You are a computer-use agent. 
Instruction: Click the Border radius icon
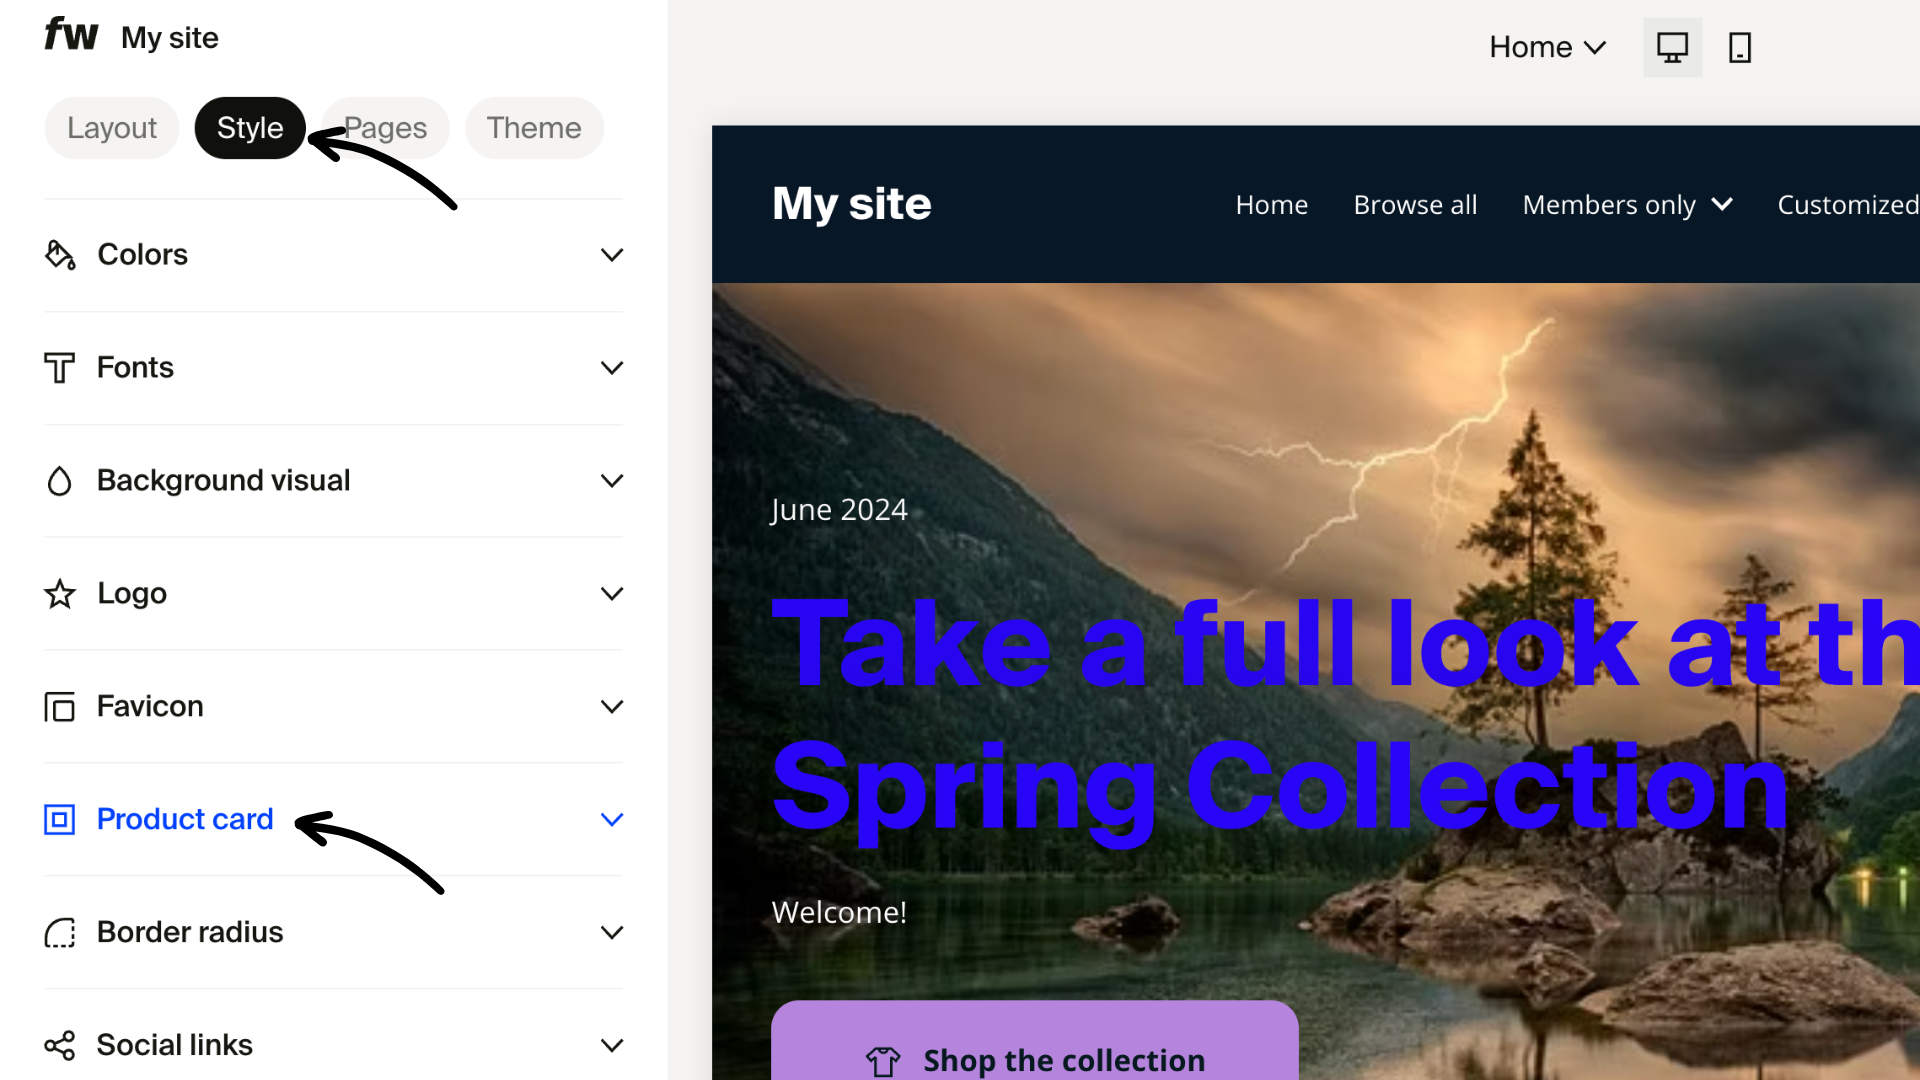[x=60, y=933]
